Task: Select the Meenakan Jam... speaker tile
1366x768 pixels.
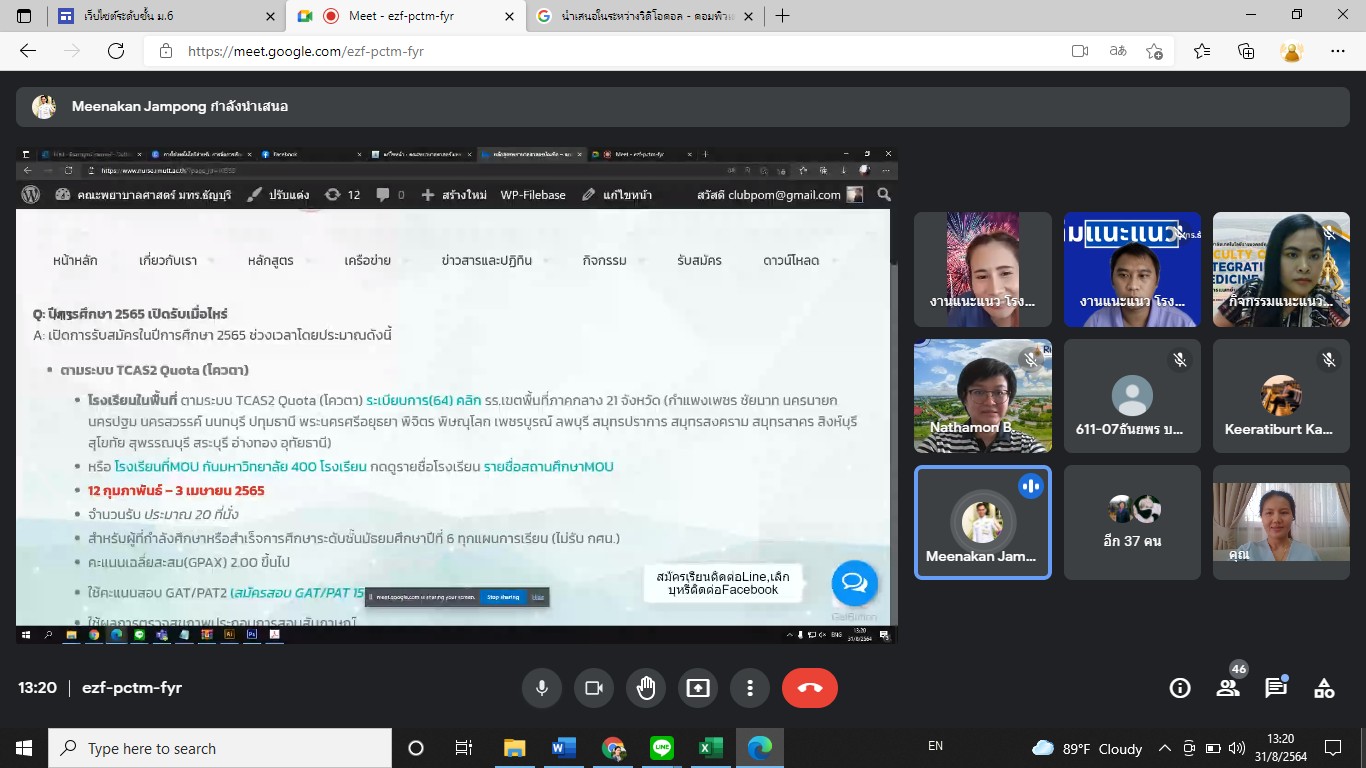Action: coord(983,523)
